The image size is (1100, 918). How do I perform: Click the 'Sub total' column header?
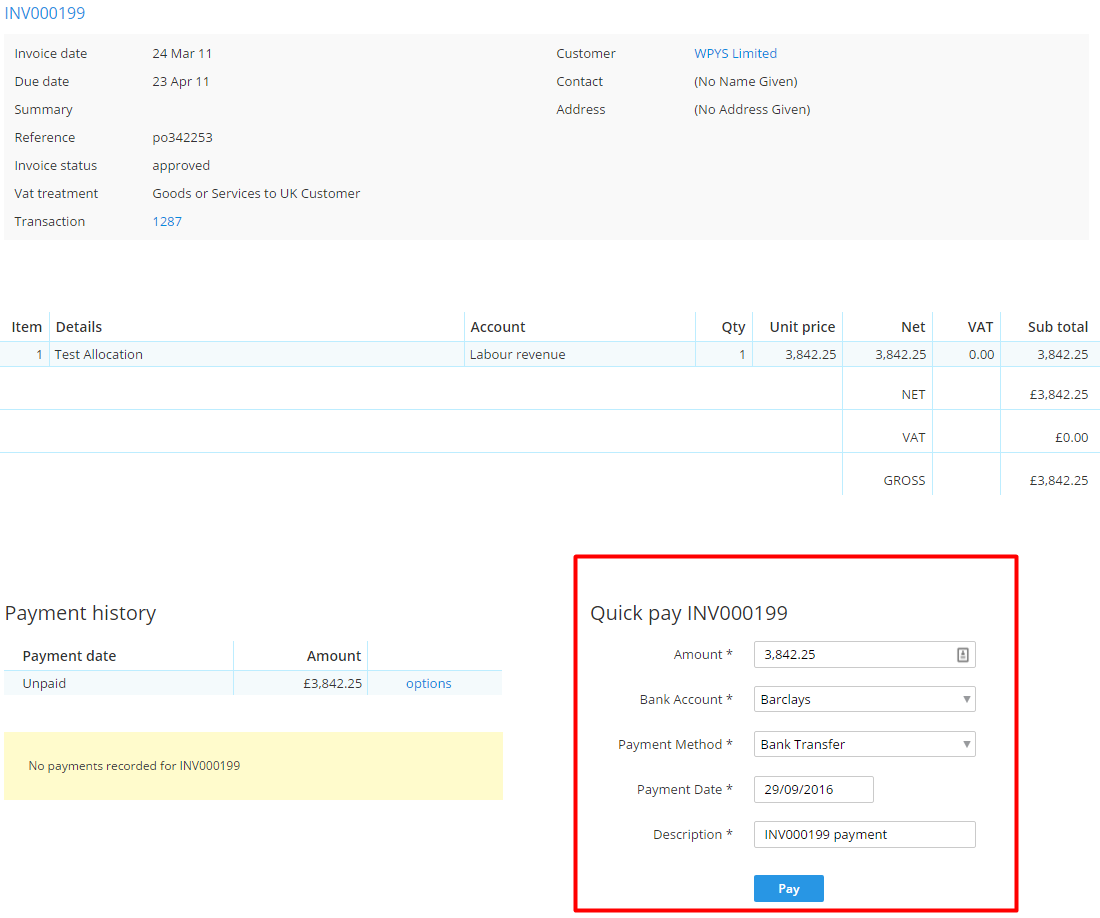pos(1058,327)
